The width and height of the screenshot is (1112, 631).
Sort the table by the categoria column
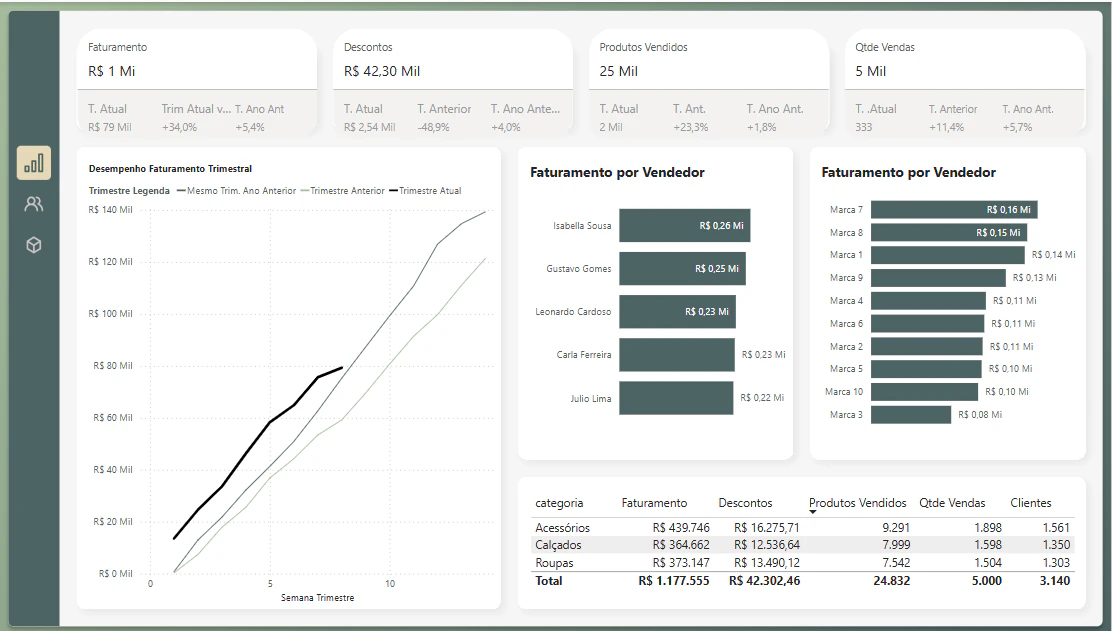[559, 503]
